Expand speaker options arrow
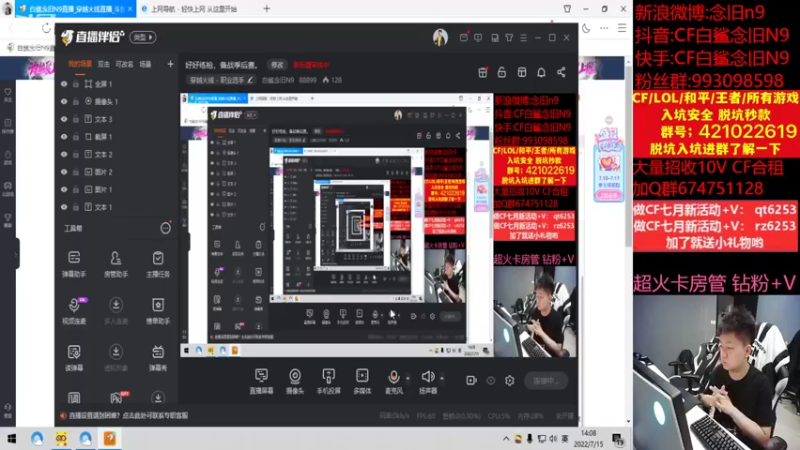The image size is (800, 450). pyautogui.click(x=442, y=378)
